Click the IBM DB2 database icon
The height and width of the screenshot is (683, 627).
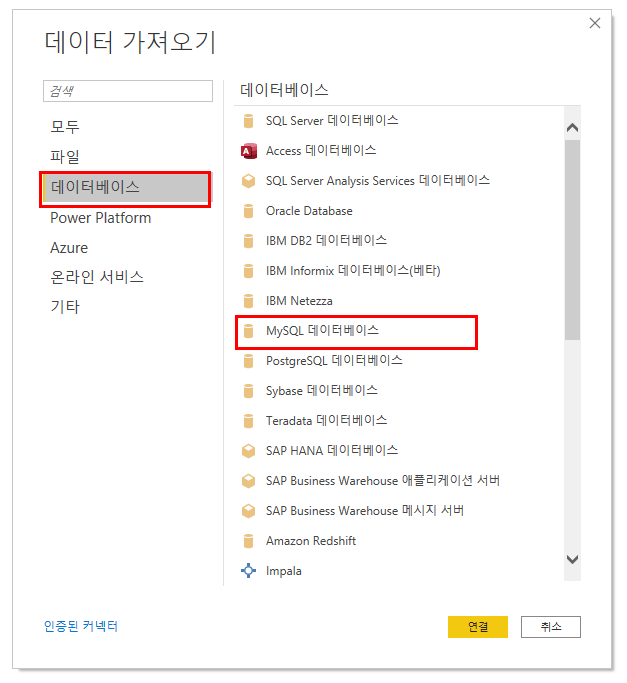tap(248, 241)
